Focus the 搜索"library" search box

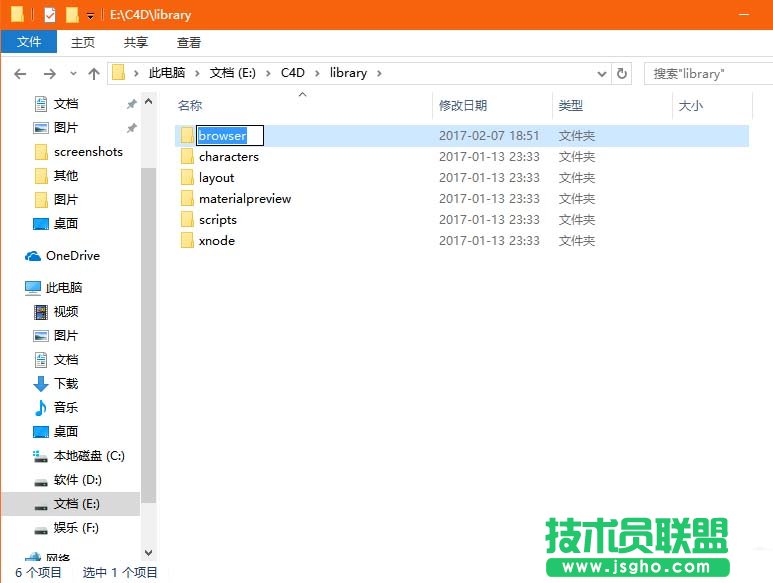[x=708, y=74]
